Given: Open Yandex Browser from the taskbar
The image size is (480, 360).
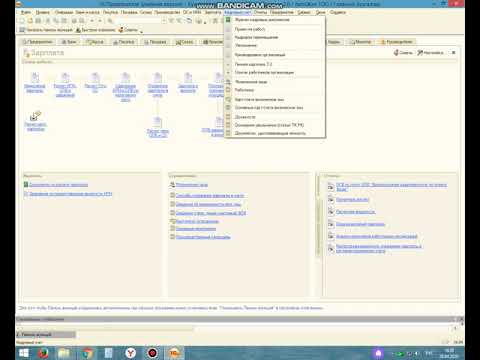Looking at the screenshot, I should tap(131, 353).
